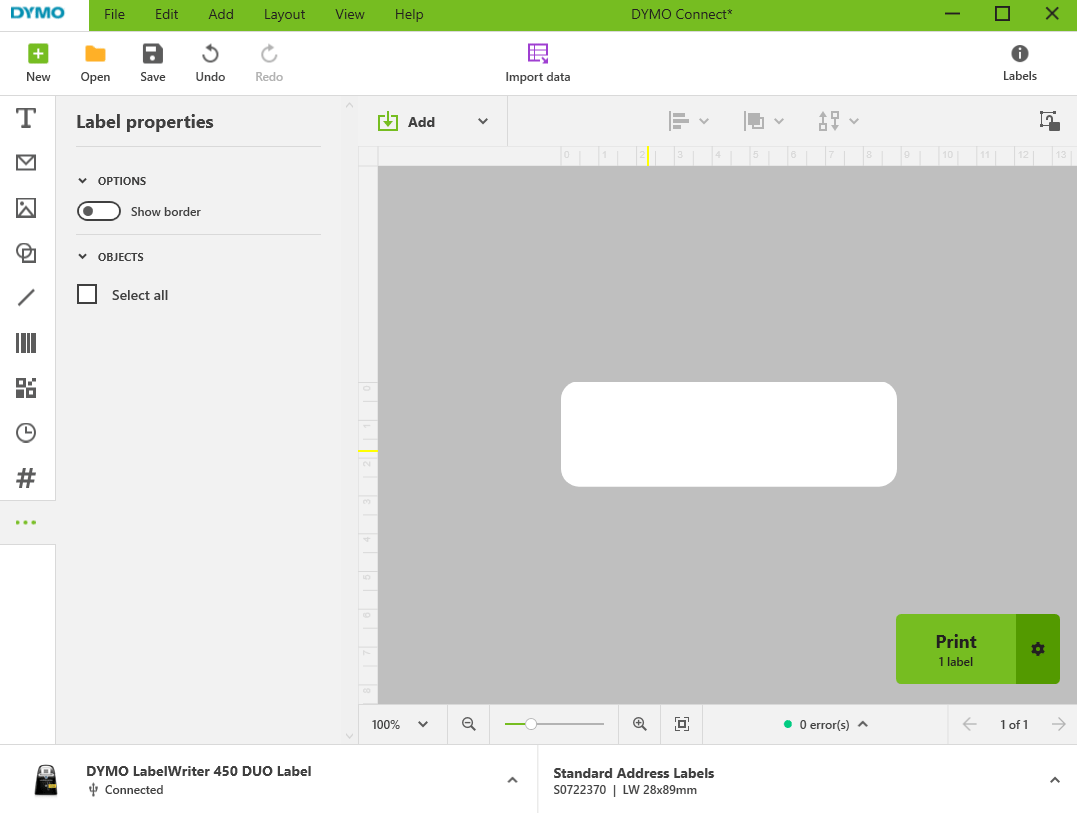Open the Layout menu
Image resolution: width=1077 pixels, height=813 pixels.
(284, 14)
